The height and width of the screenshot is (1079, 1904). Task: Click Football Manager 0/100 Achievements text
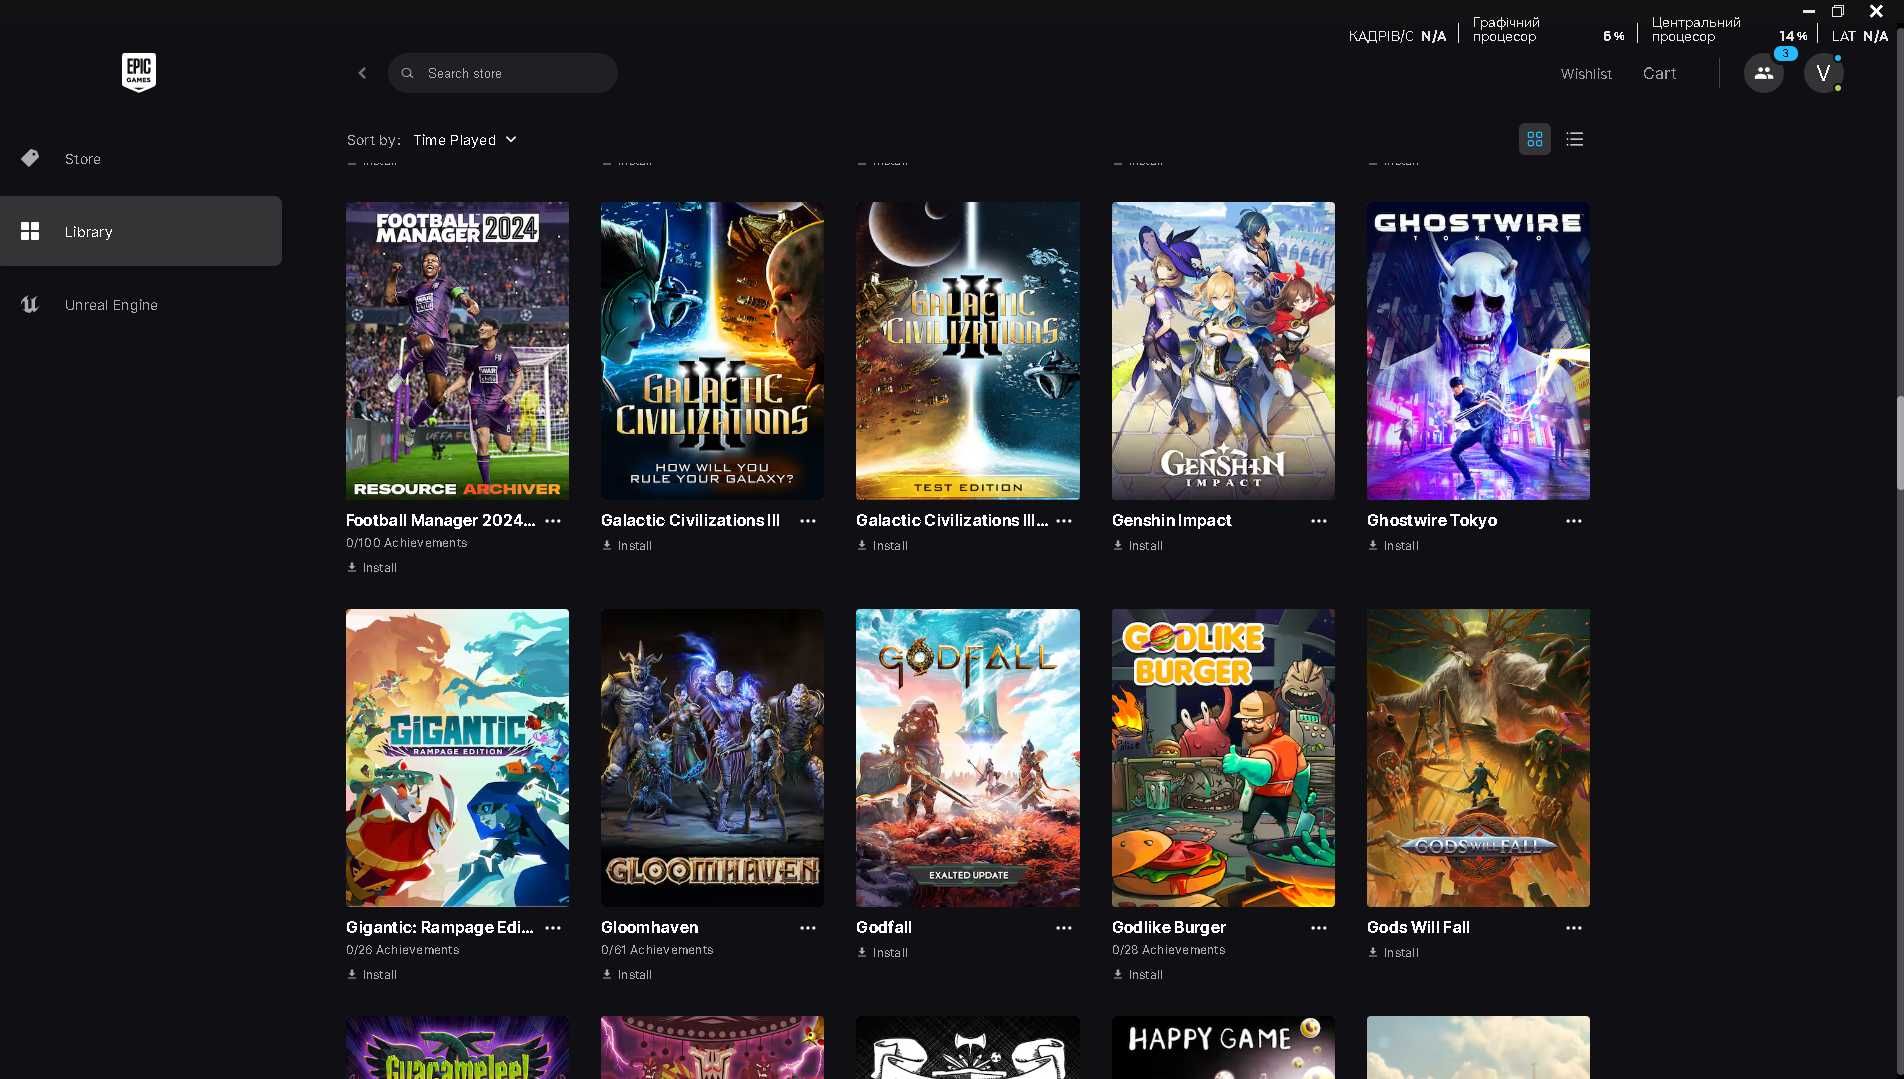click(406, 543)
